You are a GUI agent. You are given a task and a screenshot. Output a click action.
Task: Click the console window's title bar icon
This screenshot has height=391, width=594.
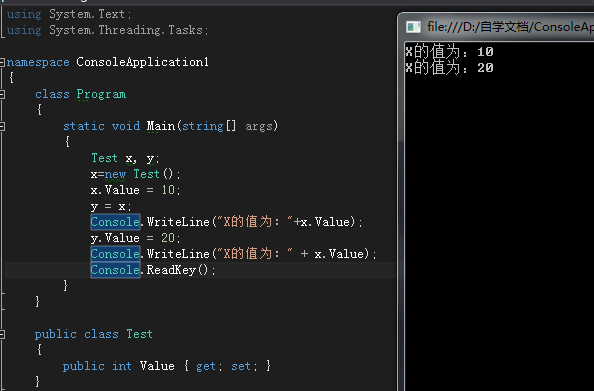[x=413, y=27]
